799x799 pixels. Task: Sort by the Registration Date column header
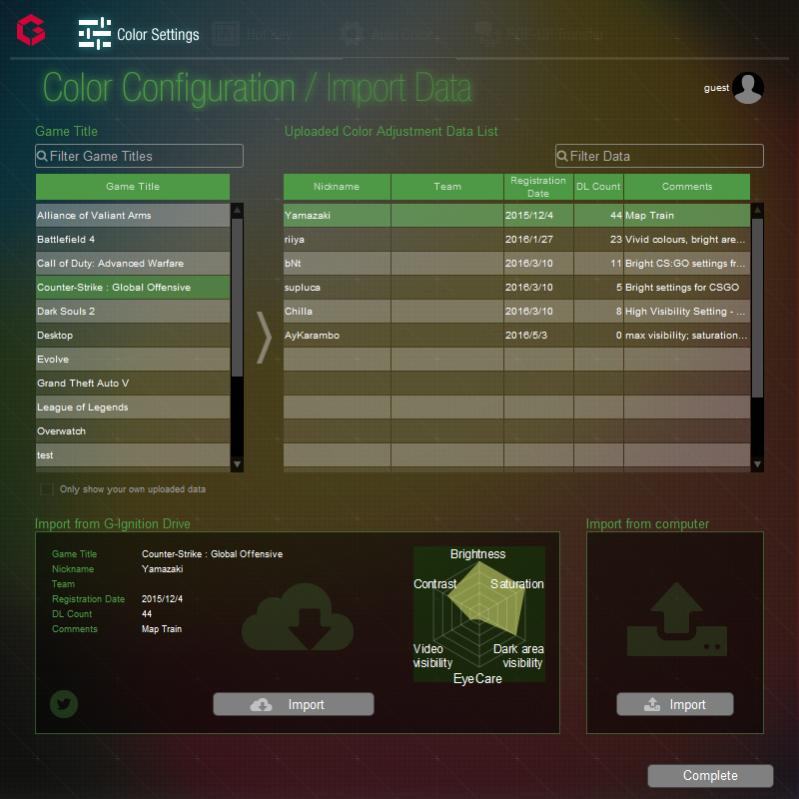538,187
